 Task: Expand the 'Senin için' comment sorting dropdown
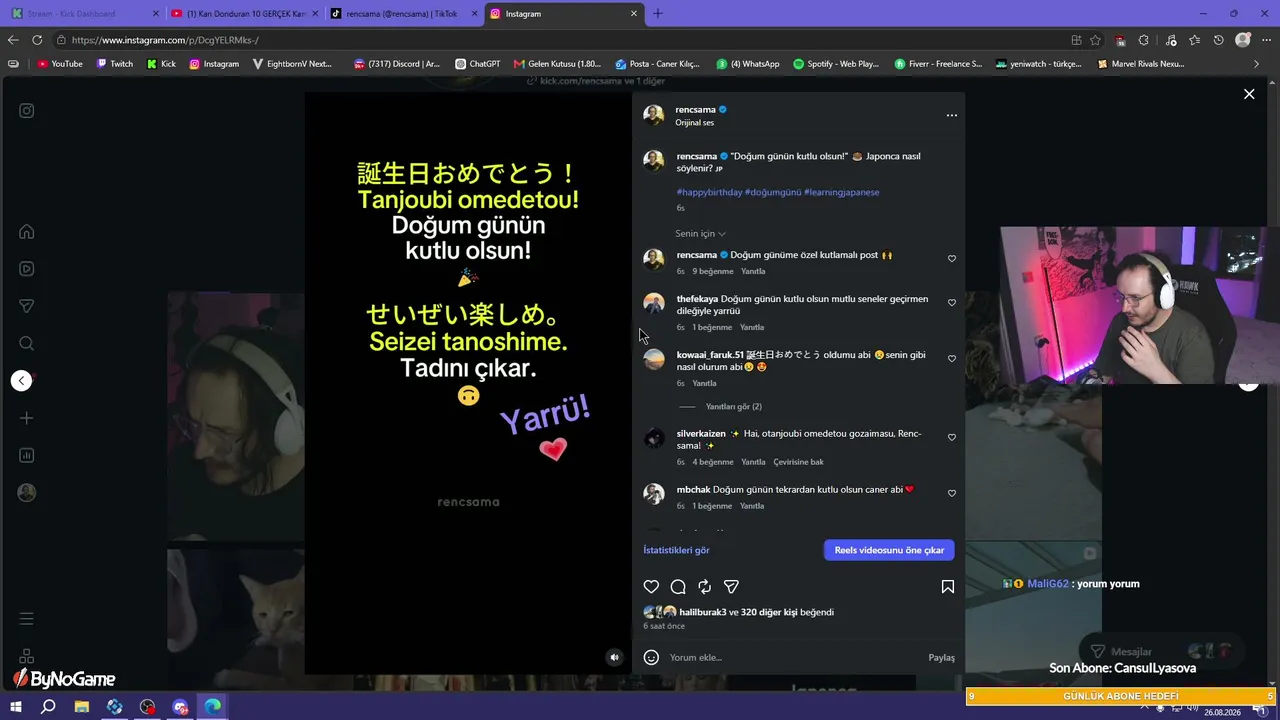coord(700,234)
